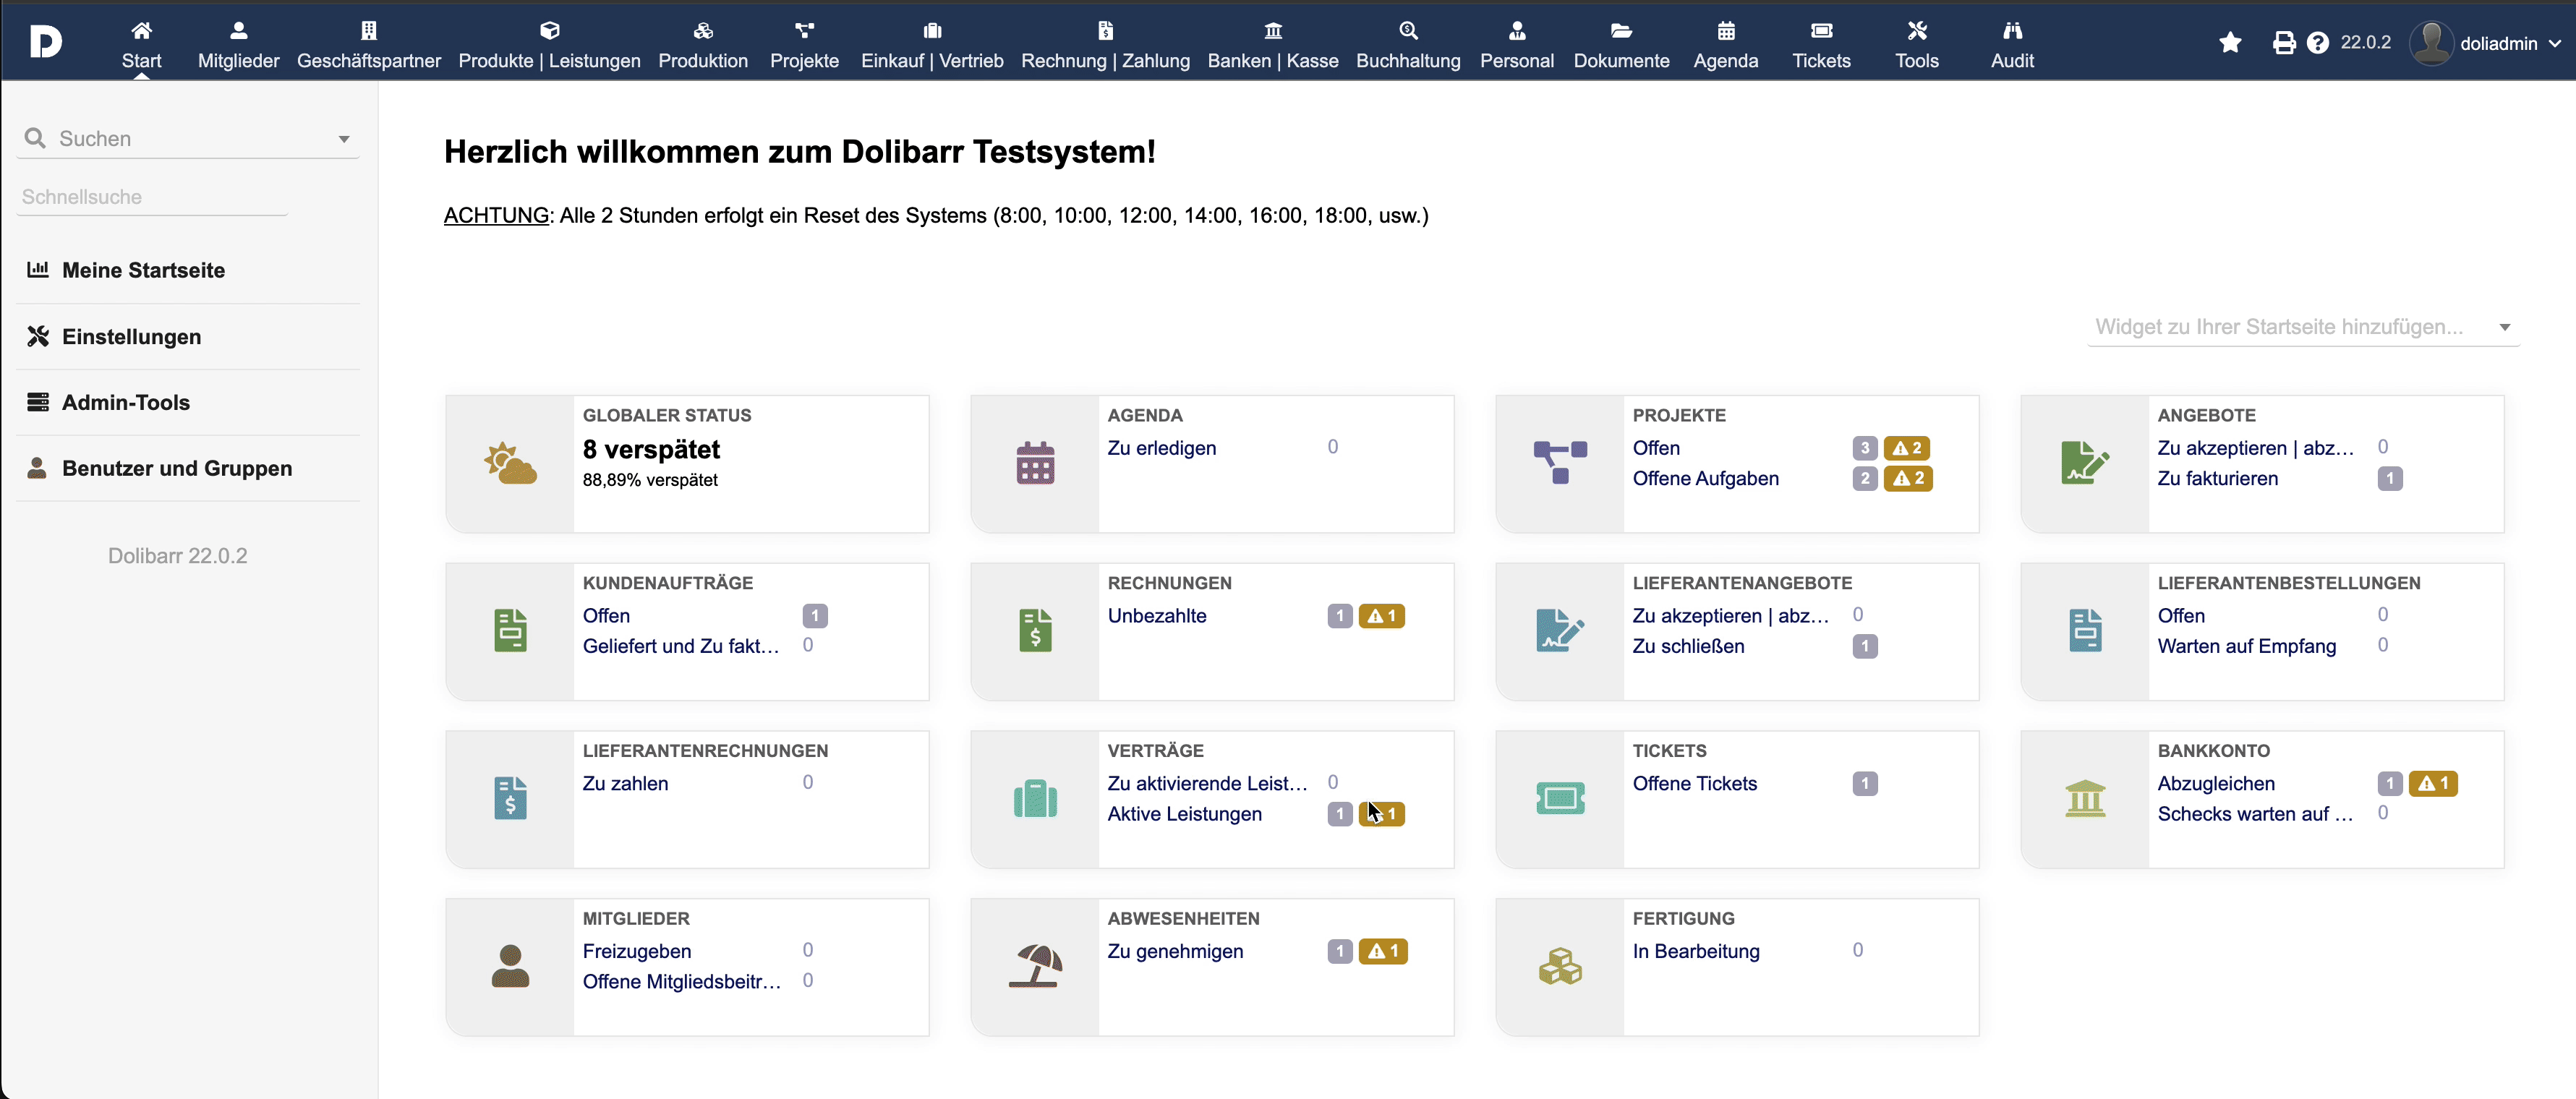Viewport: 2576px width, 1099px height.
Task: Open the Unbezahlte Rechnungen link
Action: pos(1156,616)
